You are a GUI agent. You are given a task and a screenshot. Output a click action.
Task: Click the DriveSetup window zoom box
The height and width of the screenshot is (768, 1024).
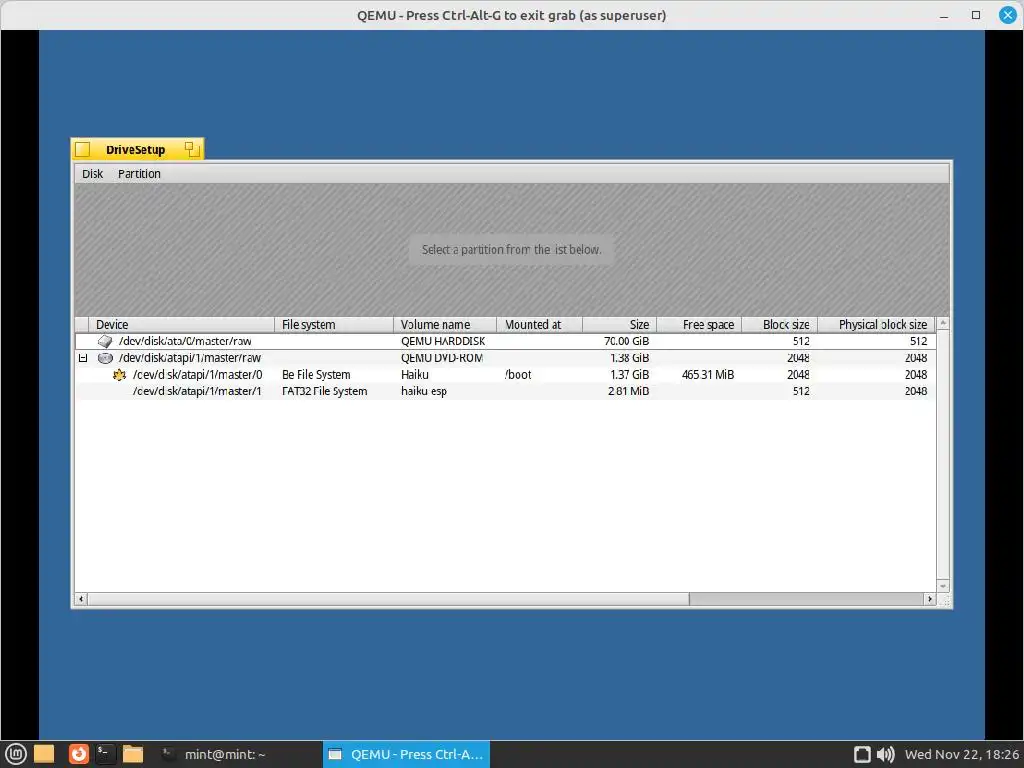[191, 149]
